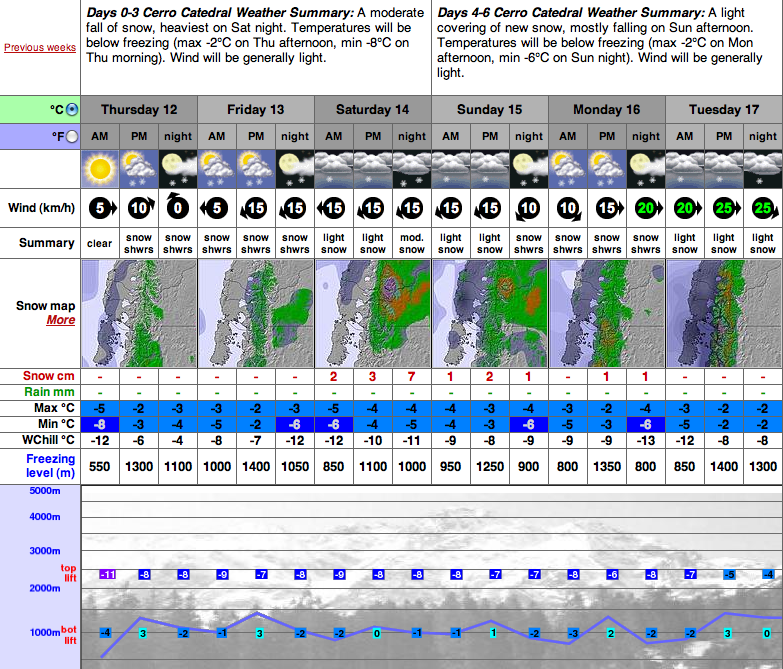Select the °C temperature radio button
The image size is (783, 669).
coord(72,109)
